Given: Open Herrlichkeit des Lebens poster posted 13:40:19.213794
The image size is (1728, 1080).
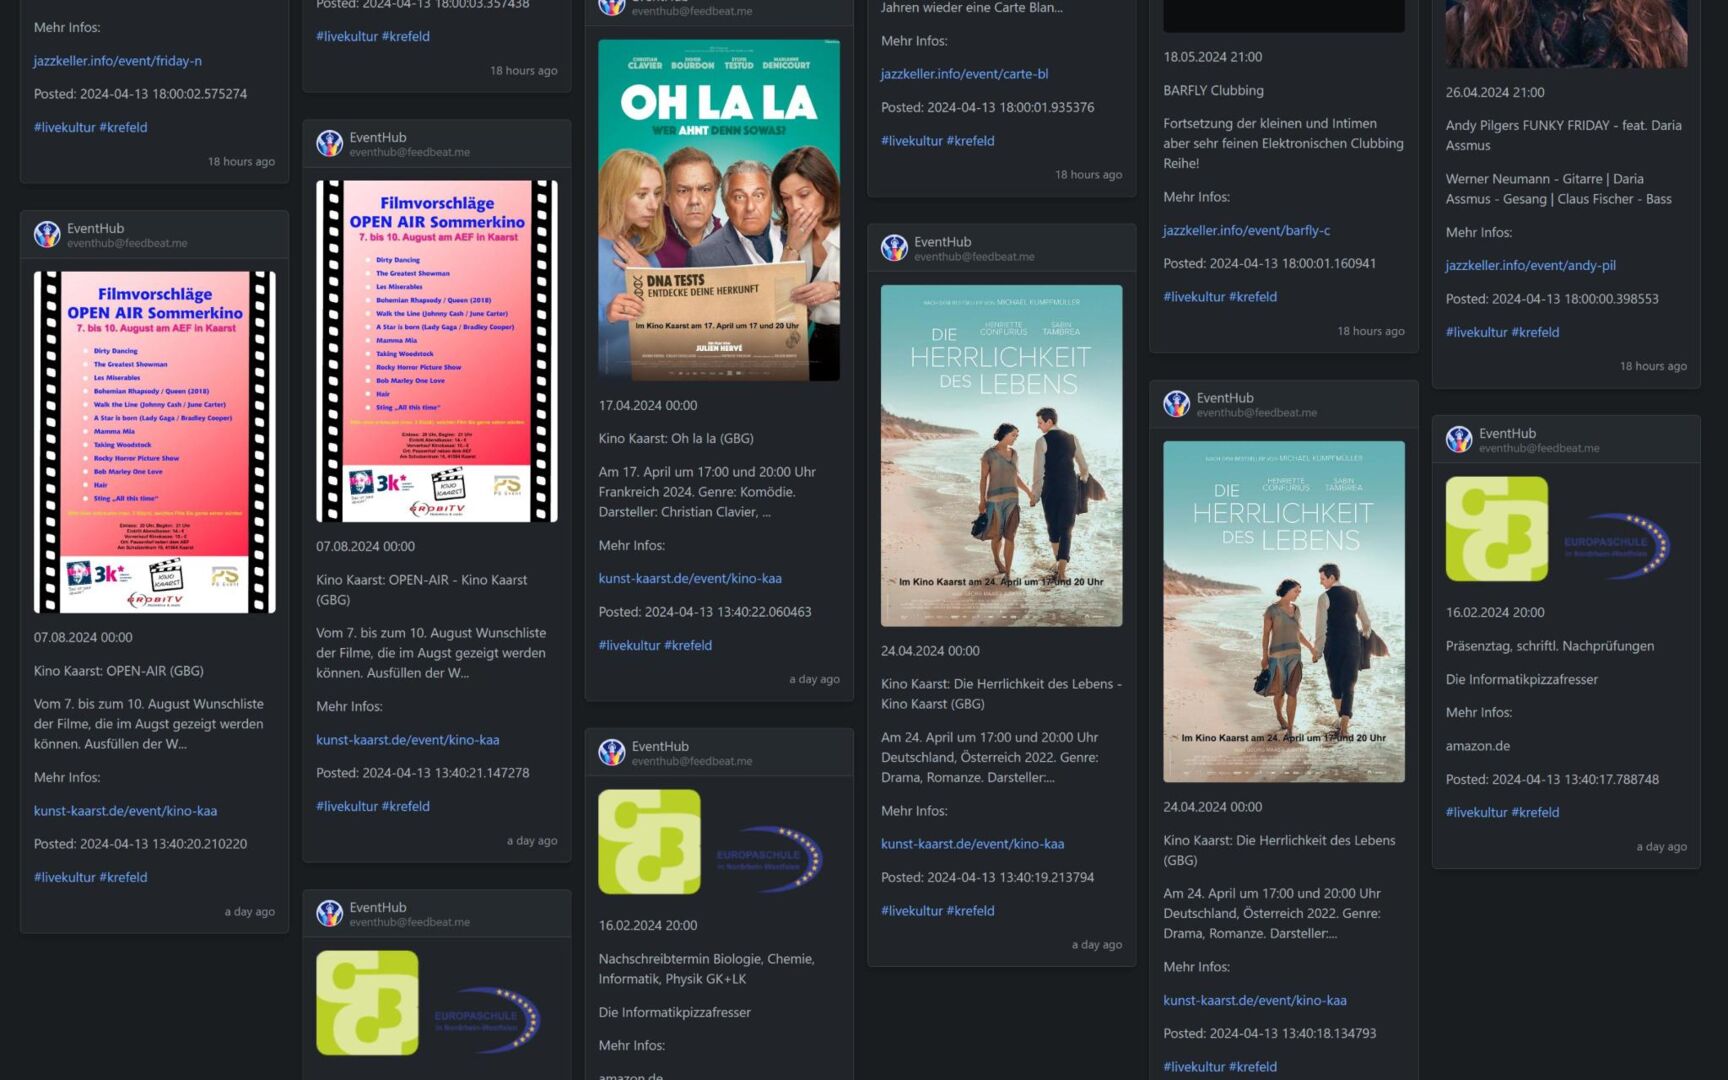Looking at the screenshot, I should click(x=1001, y=456).
